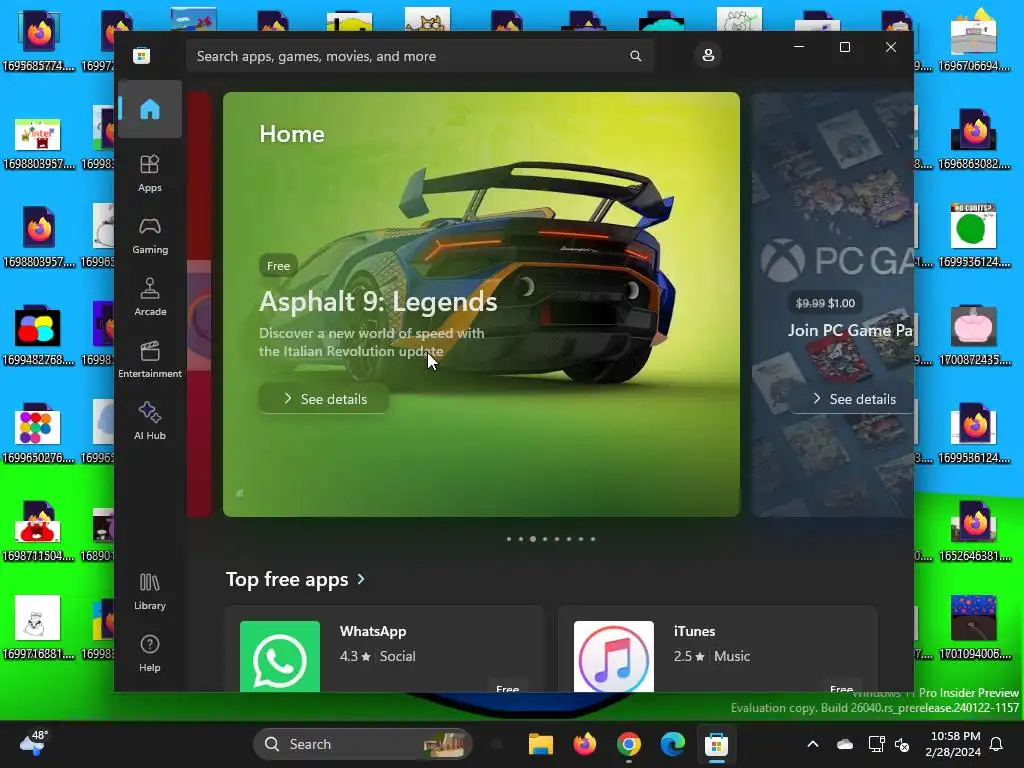Open the Library in the sidebar
Viewport: 1024px width, 768px height.
pyautogui.click(x=150, y=592)
